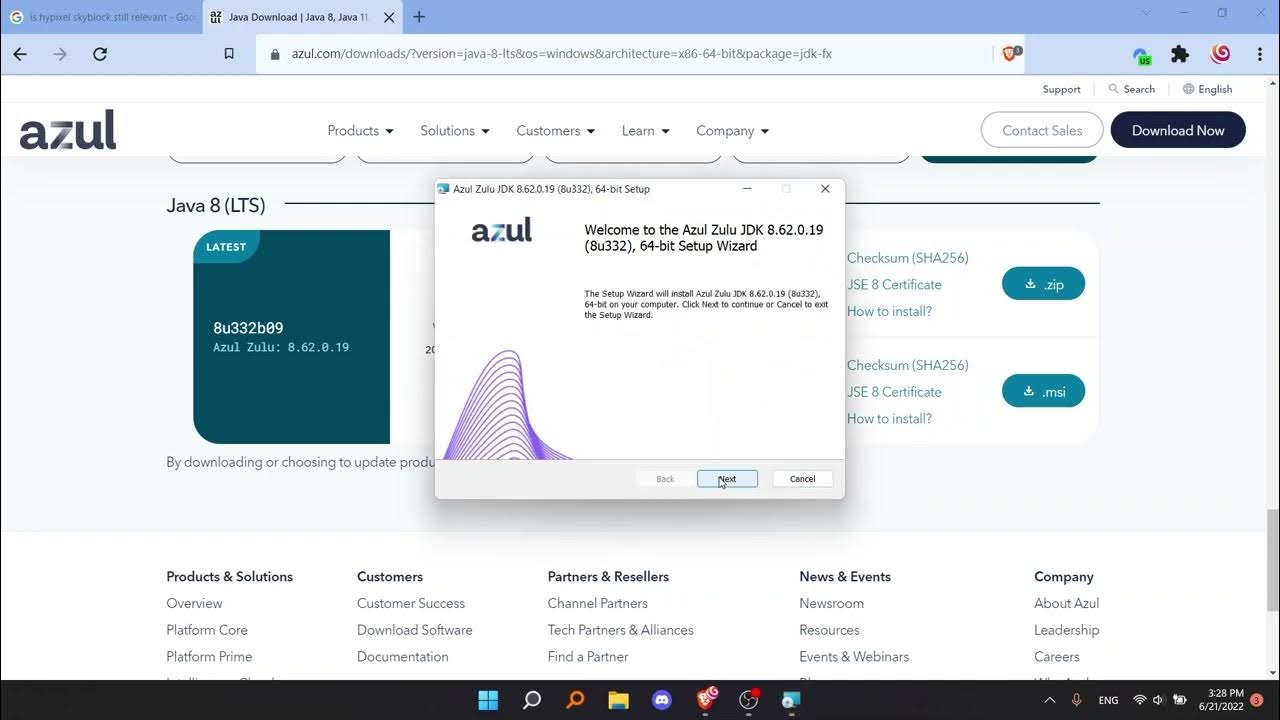Reload the azul.com downloads page

pyautogui.click(x=100, y=54)
